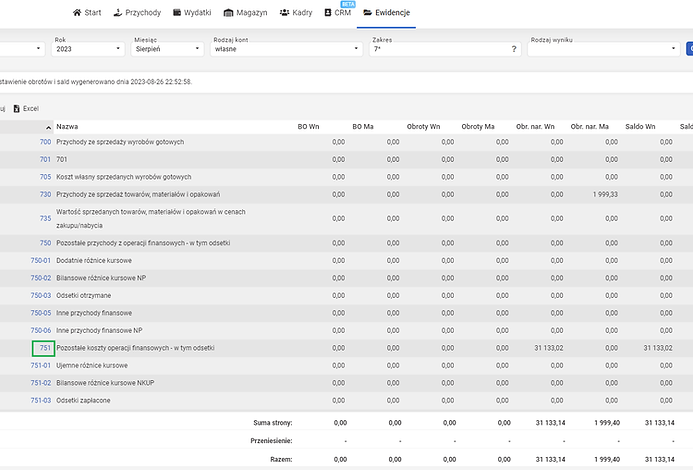Sort by the Nazwa column header
The image size is (693, 470).
click(68, 127)
